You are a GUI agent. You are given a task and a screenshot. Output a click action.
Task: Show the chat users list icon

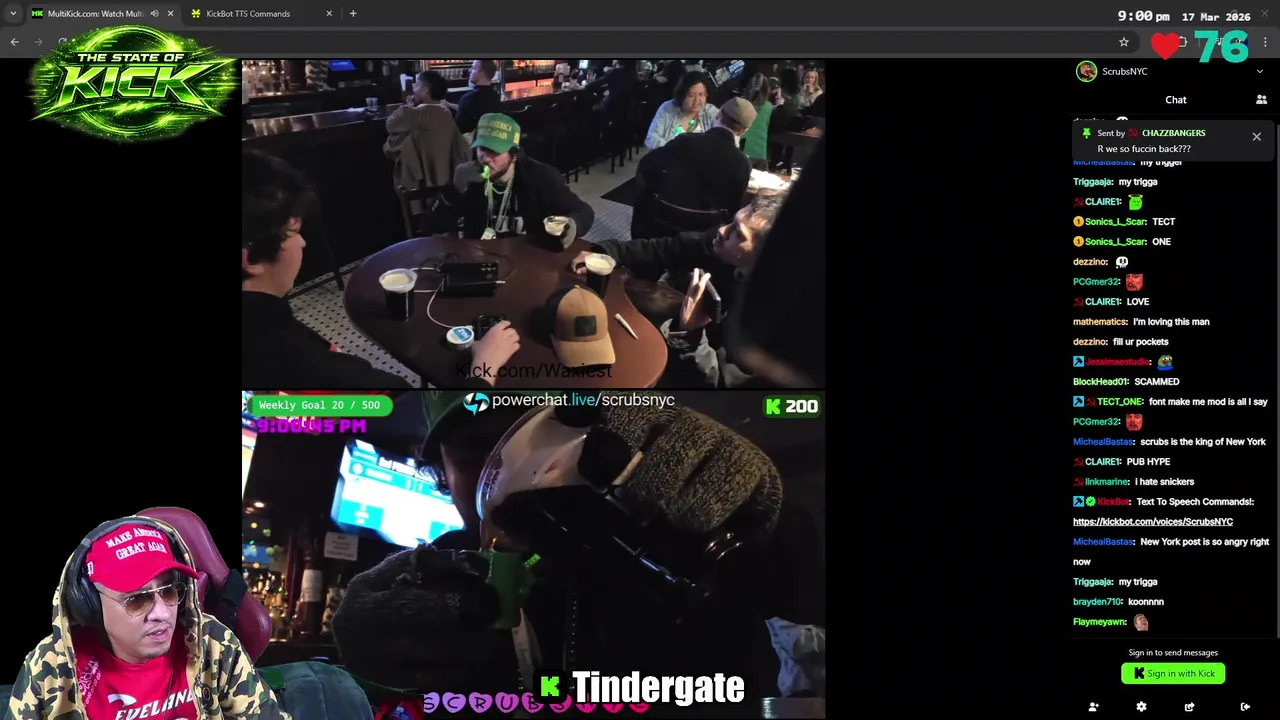pyautogui.click(x=1261, y=100)
